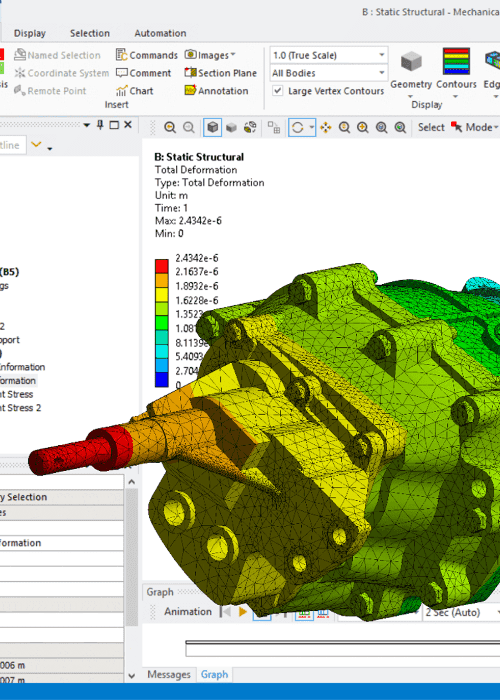Switch to the Graph bottom tab
The height and width of the screenshot is (700, 500).
point(214,675)
